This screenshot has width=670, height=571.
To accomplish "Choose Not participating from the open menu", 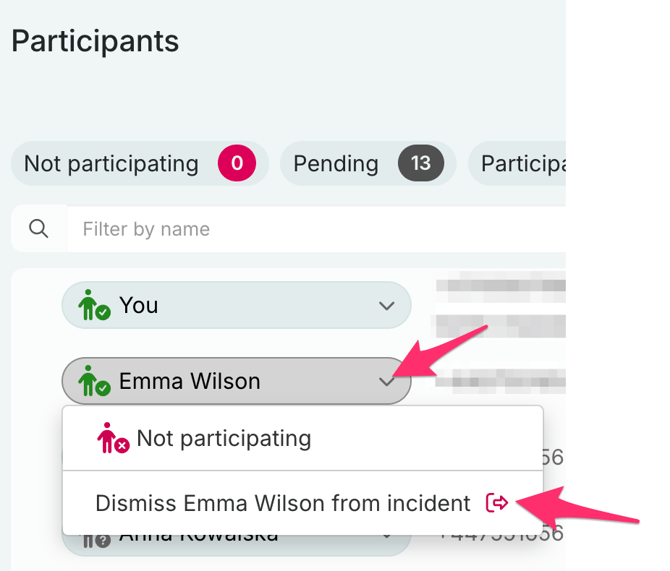I will coord(224,438).
